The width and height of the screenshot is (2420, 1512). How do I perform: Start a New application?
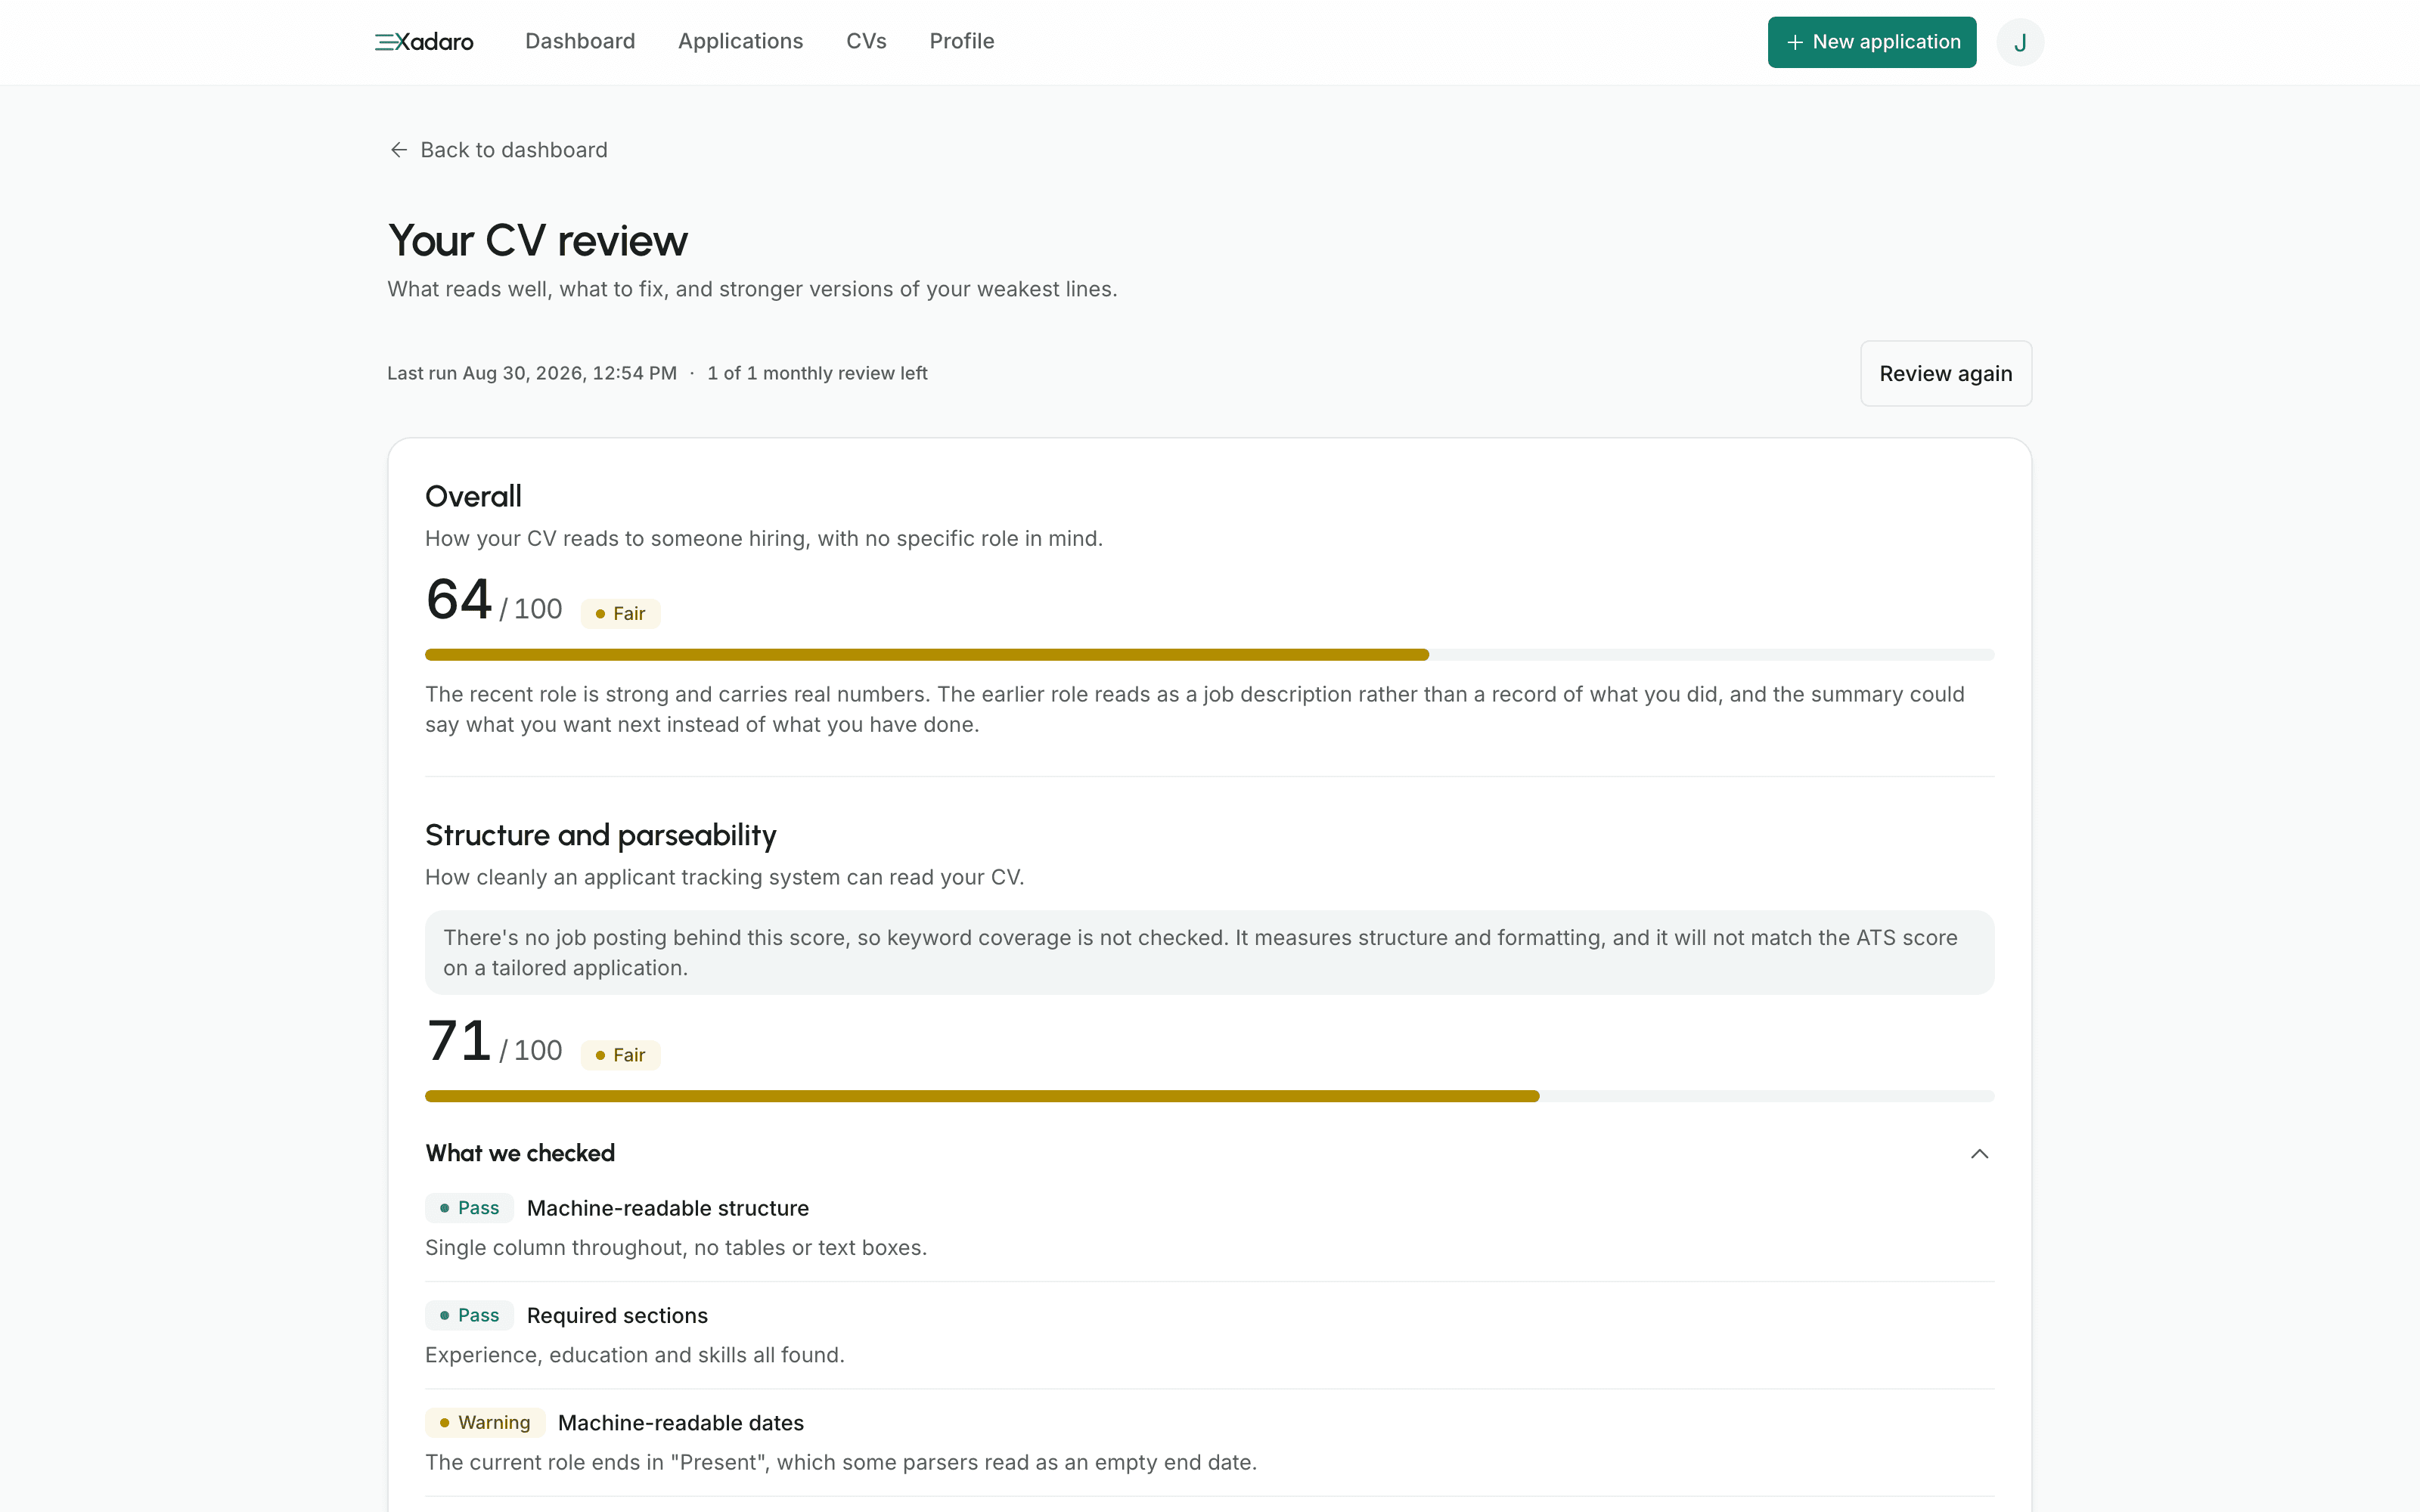point(1871,42)
